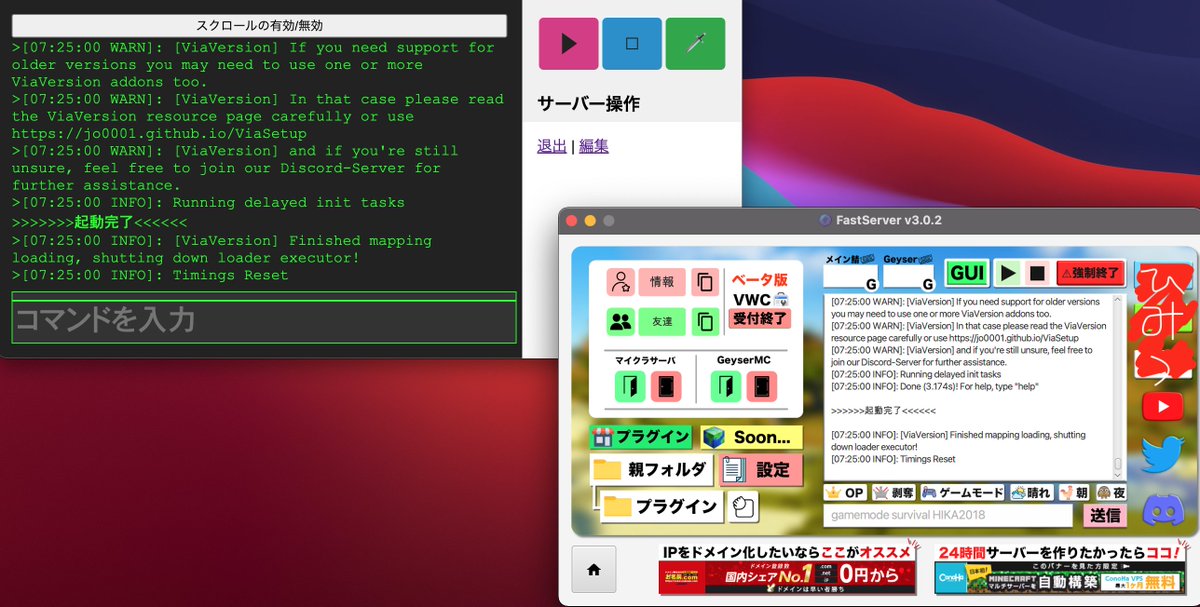Click the green GUI toggle button
1200x607 pixels.
968,273
